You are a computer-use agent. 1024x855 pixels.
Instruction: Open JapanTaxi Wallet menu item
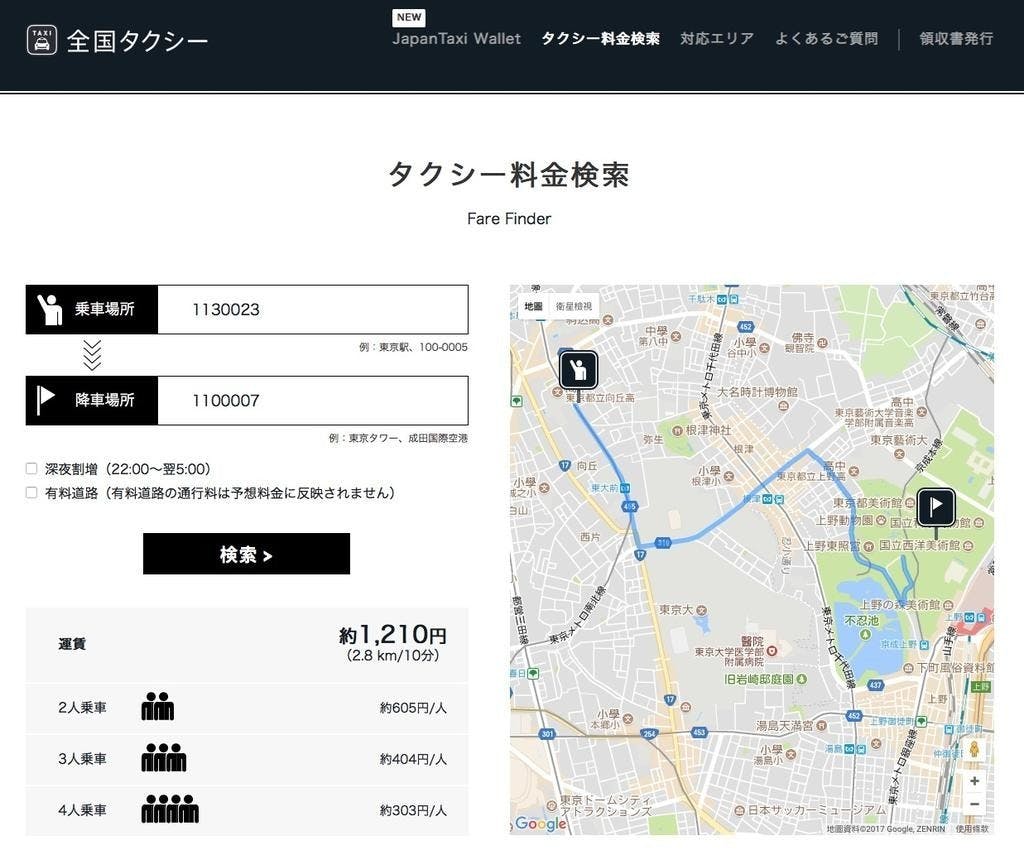point(456,39)
